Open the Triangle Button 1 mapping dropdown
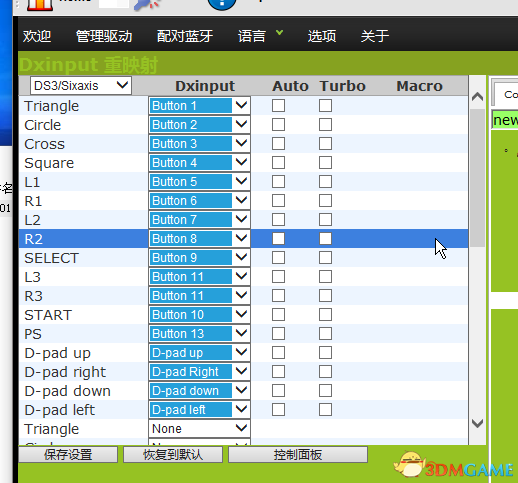This screenshot has width=518, height=483. click(199, 106)
